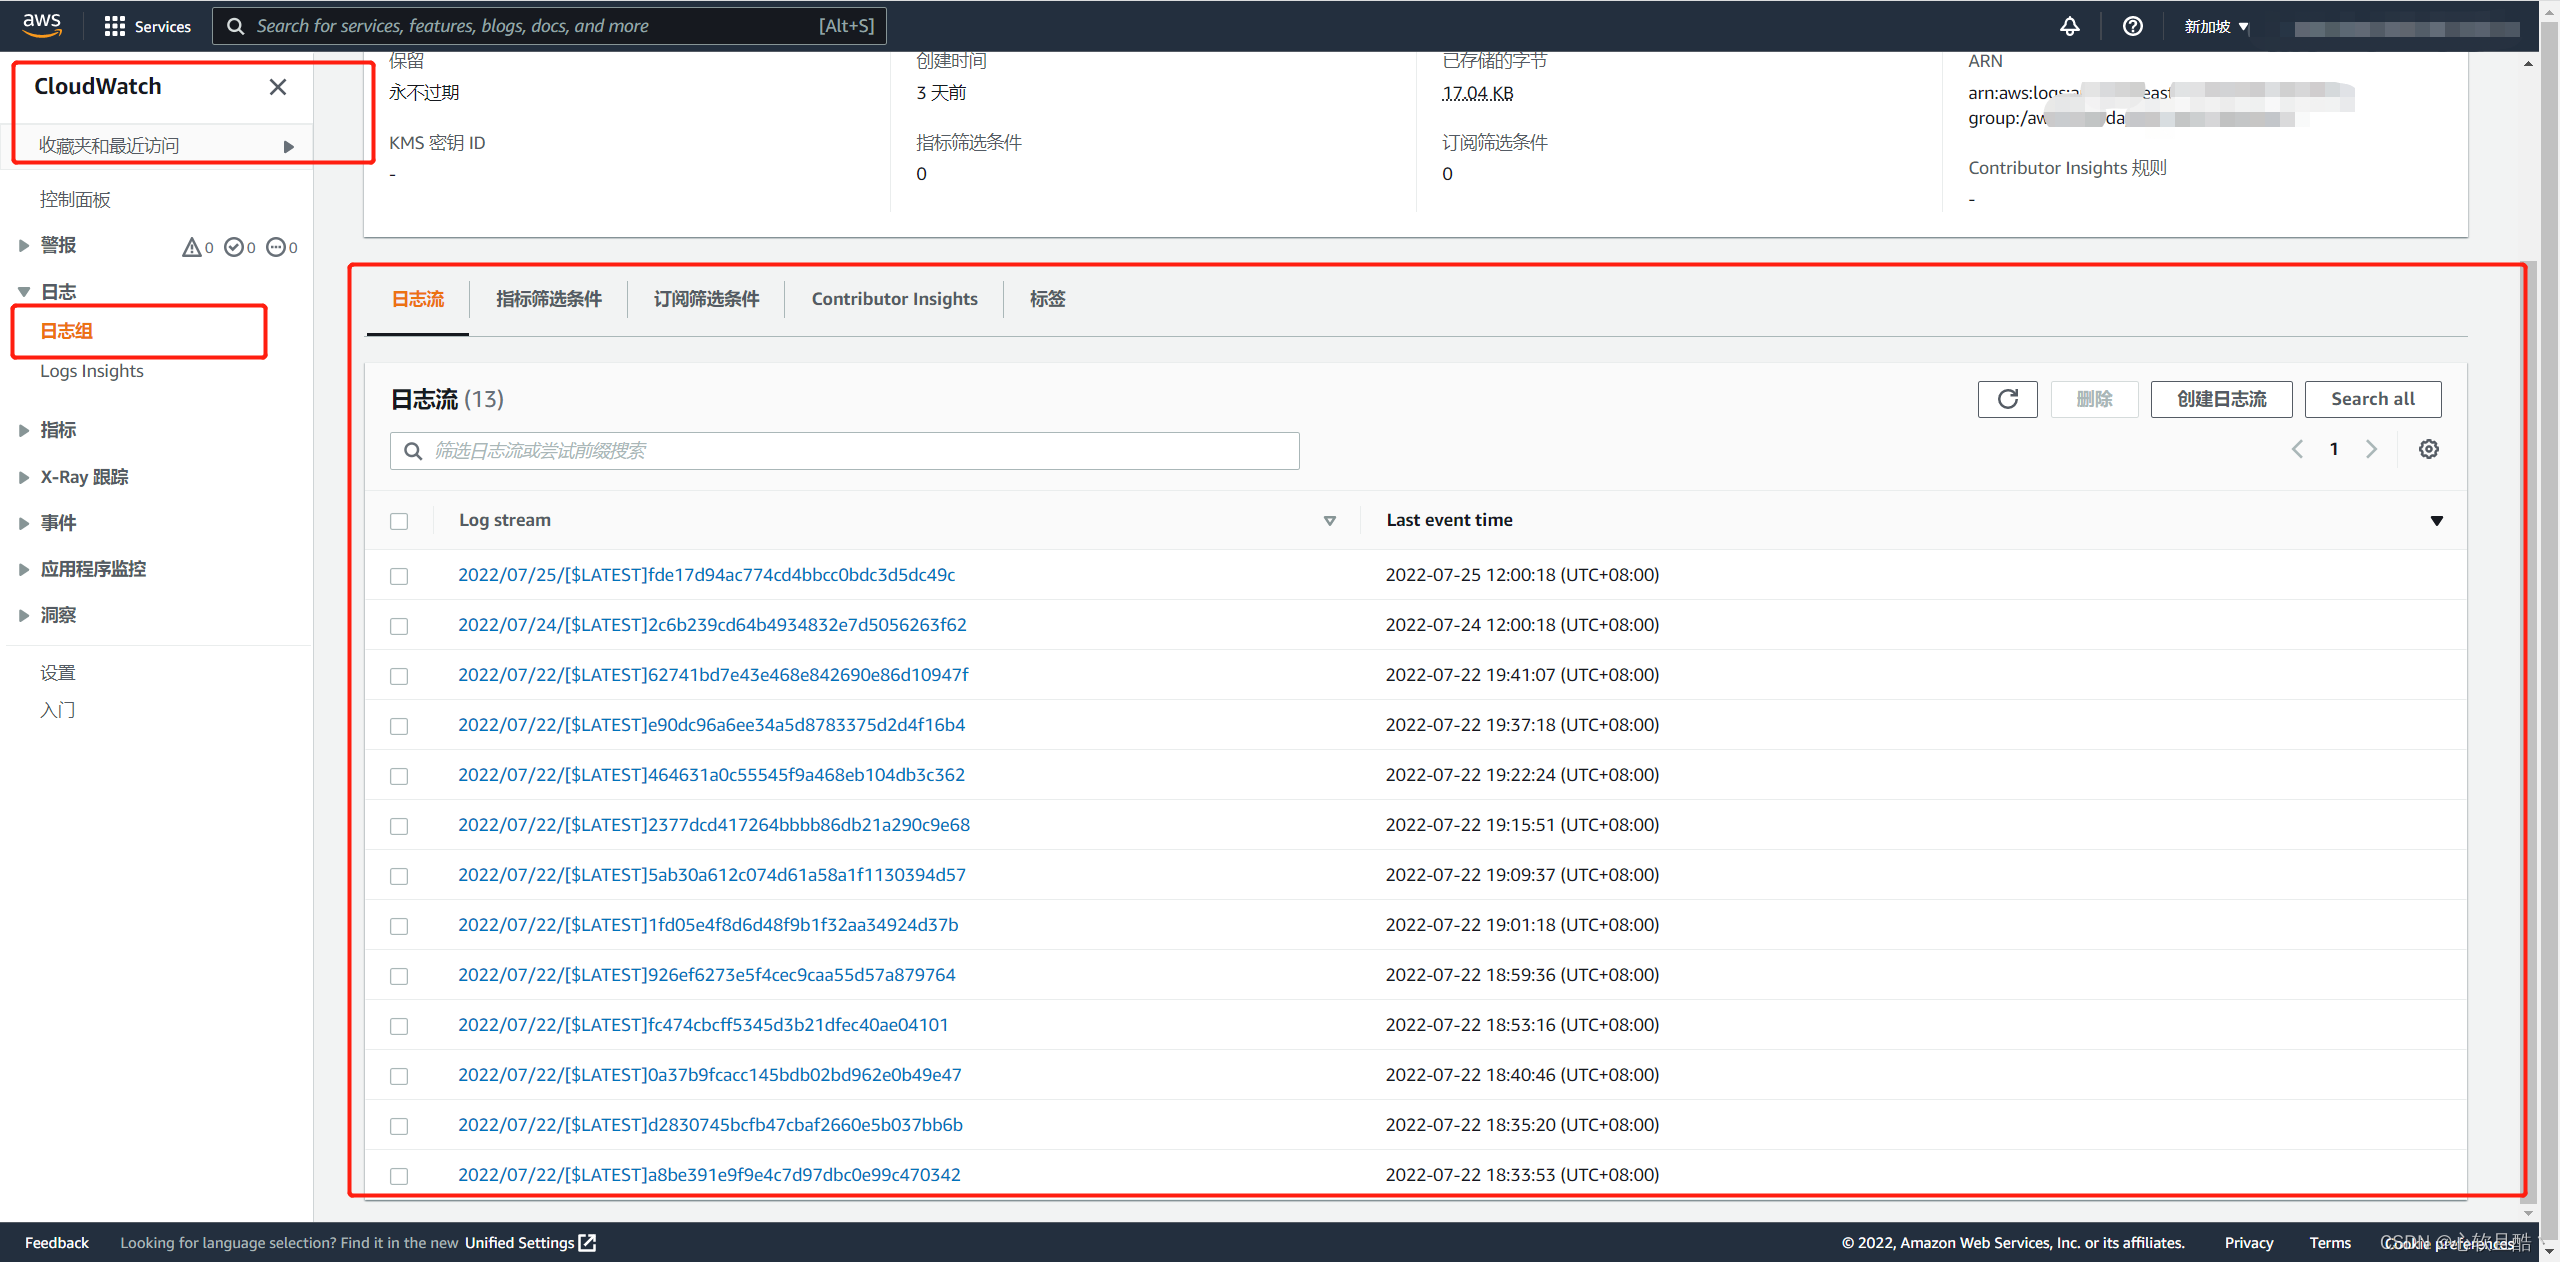
Task: Check the 2022/07/25 log stream checkbox
Action: pos(399,576)
